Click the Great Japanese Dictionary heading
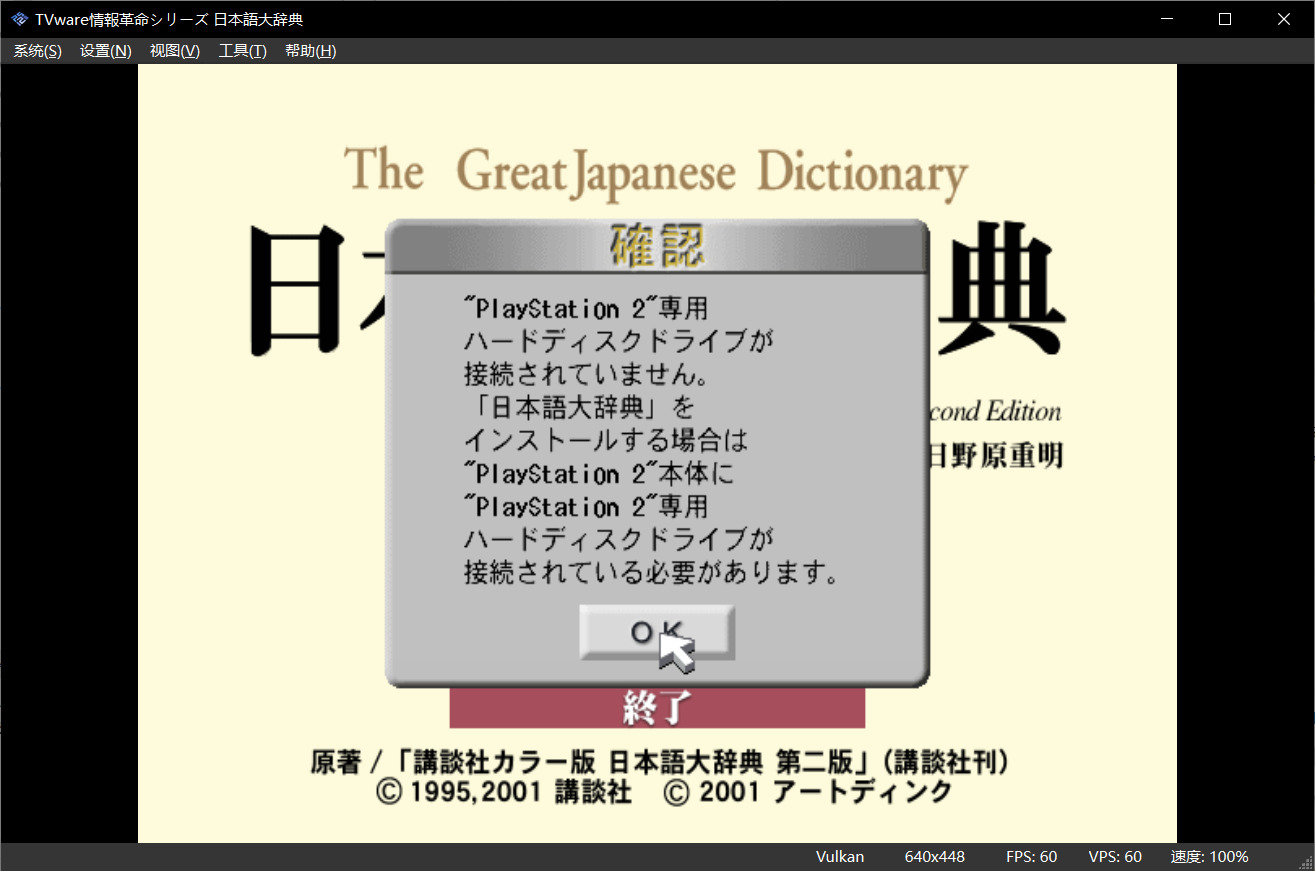Image resolution: width=1315 pixels, height=871 pixels. 656,172
